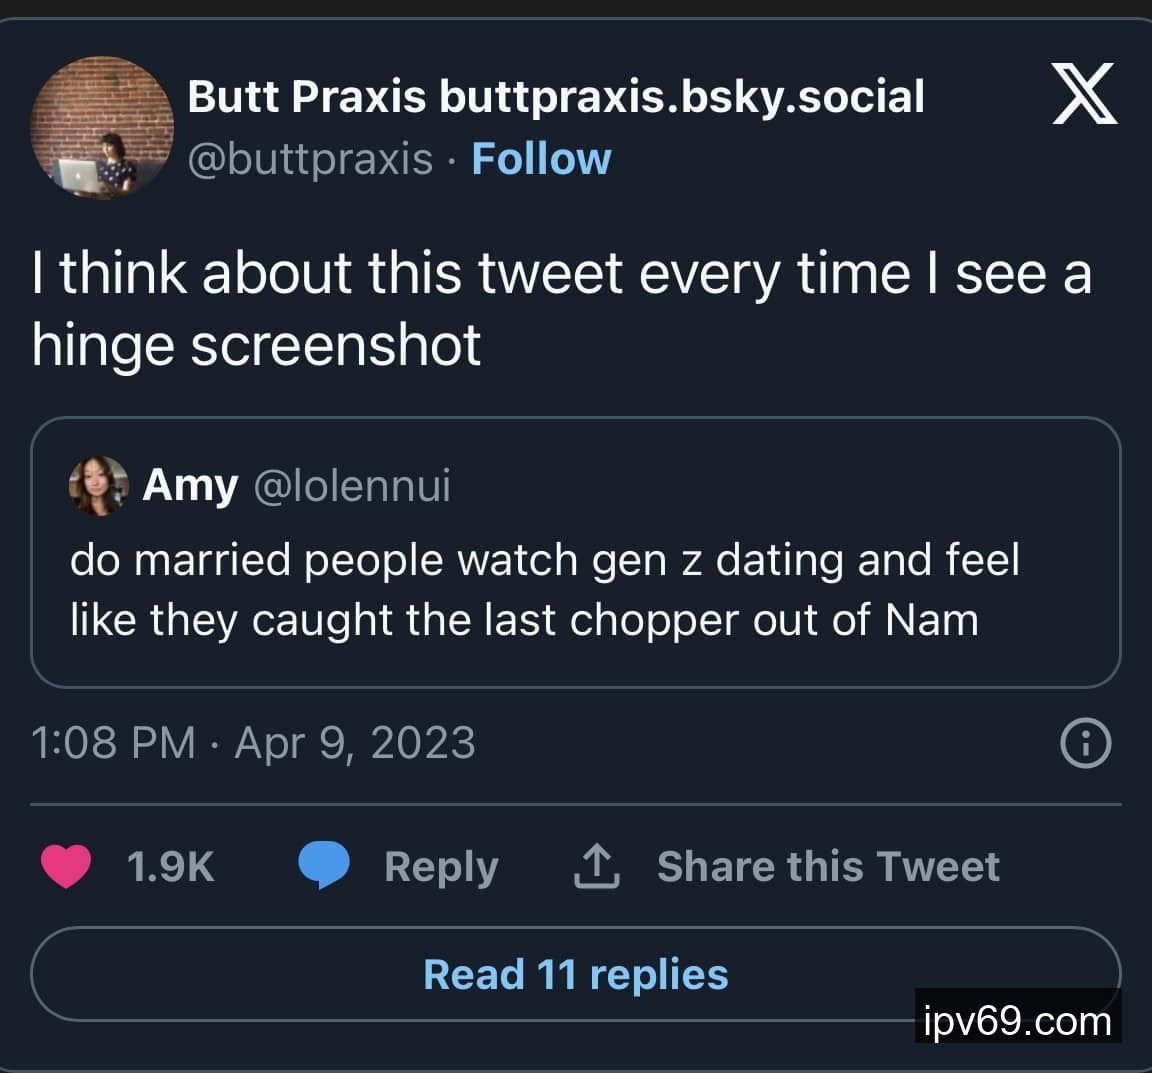The width and height of the screenshot is (1152, 1073).
Task: Click the share arrow icon
Action: pos(596,866)
